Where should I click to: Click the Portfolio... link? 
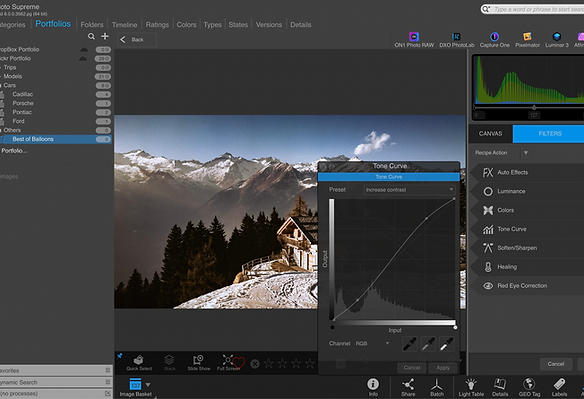14,151
